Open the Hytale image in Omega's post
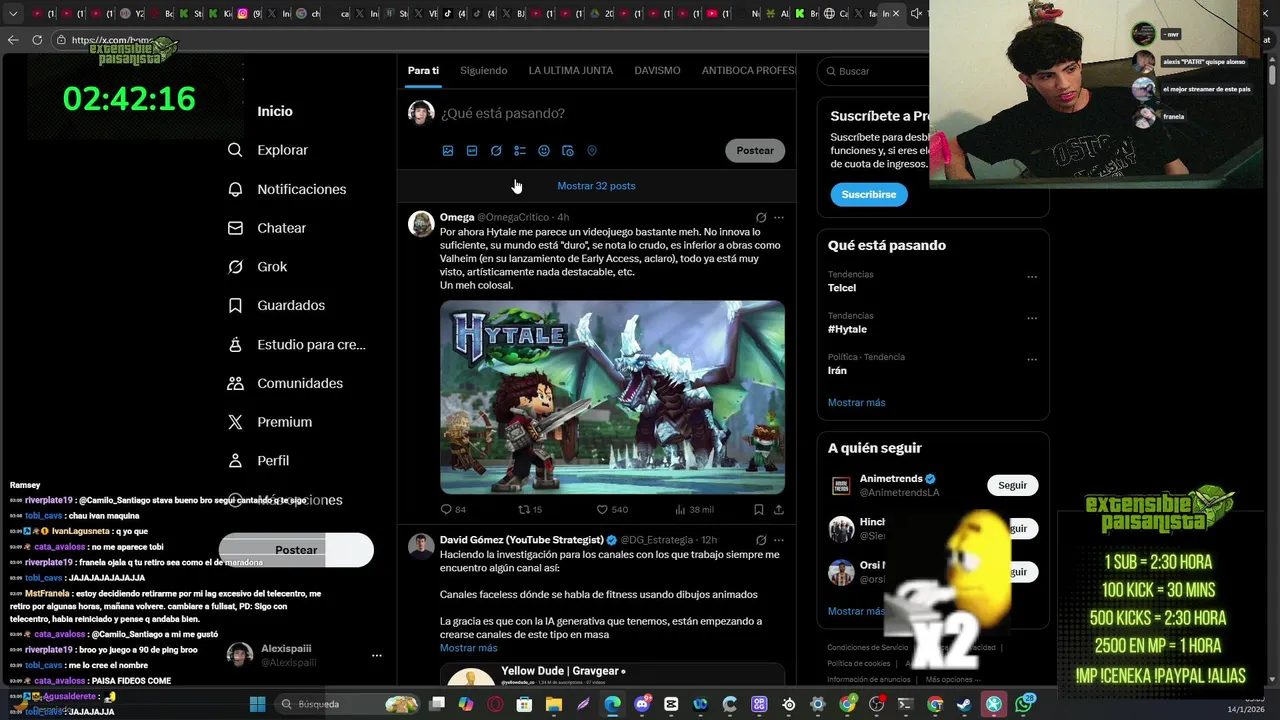The image size is (1280, 720). (x=612, y=397)
